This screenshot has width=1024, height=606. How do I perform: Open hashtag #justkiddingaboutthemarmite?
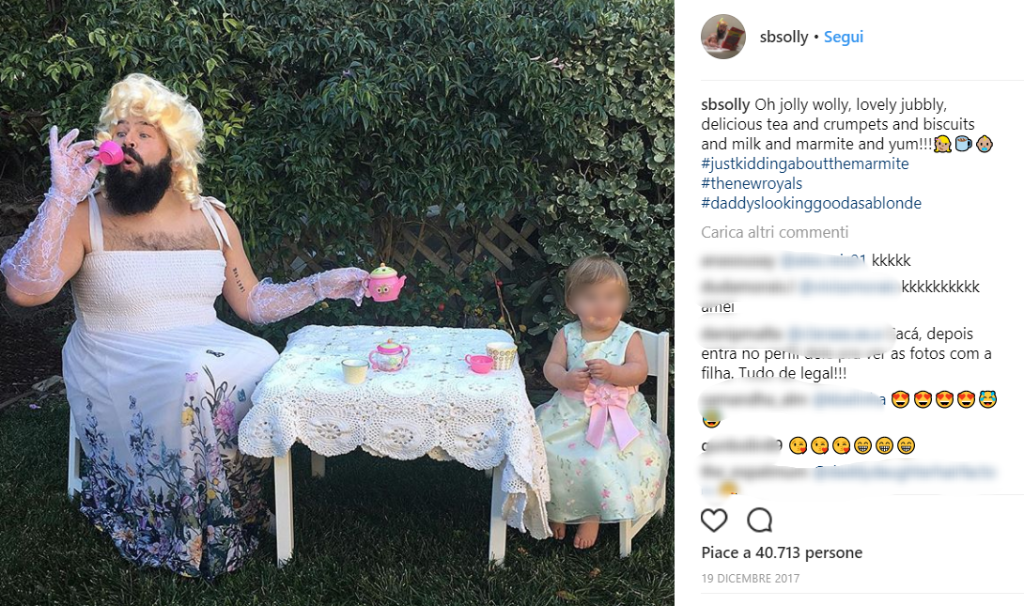click(805, 163)
